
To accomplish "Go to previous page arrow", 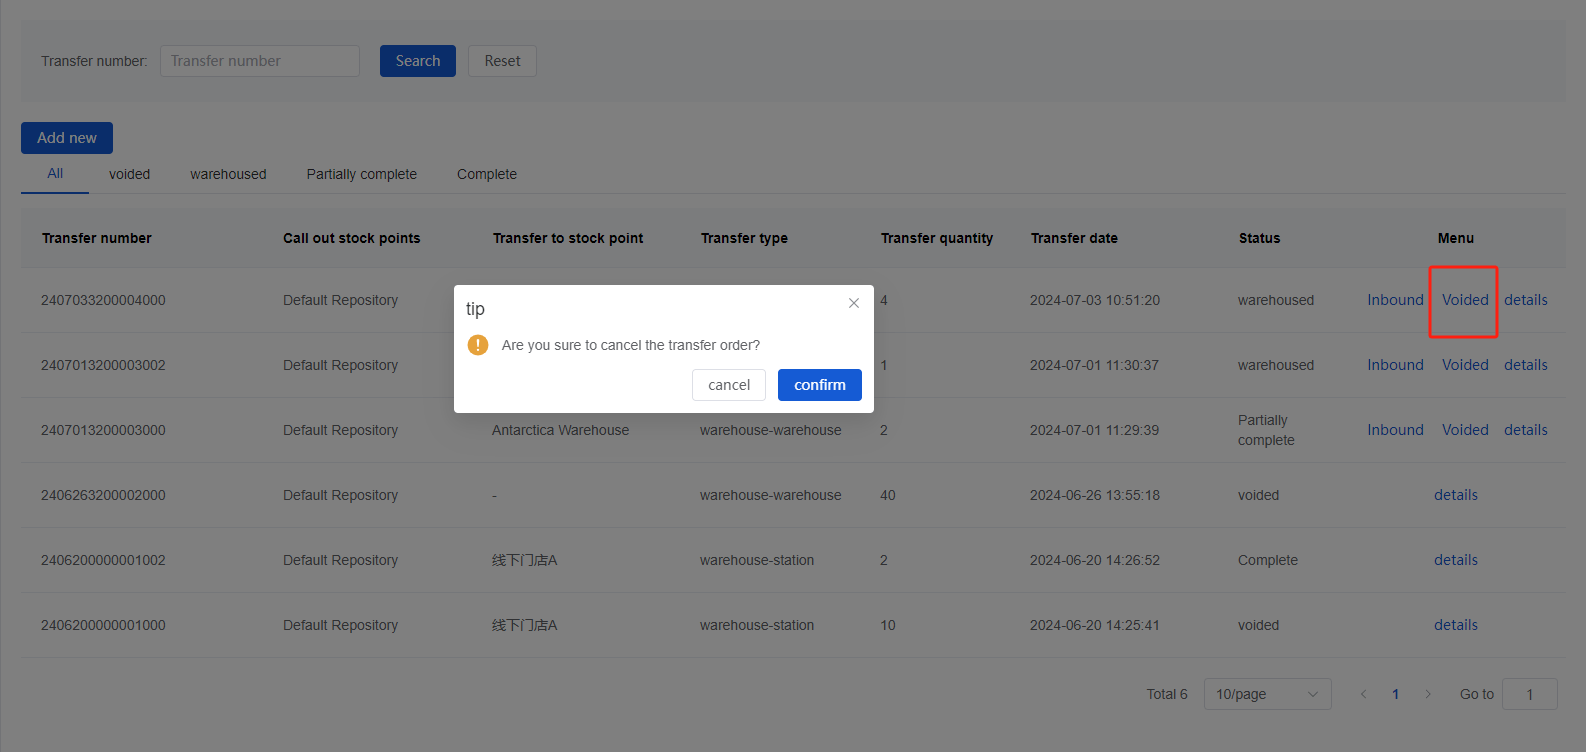I will 1363,694.
